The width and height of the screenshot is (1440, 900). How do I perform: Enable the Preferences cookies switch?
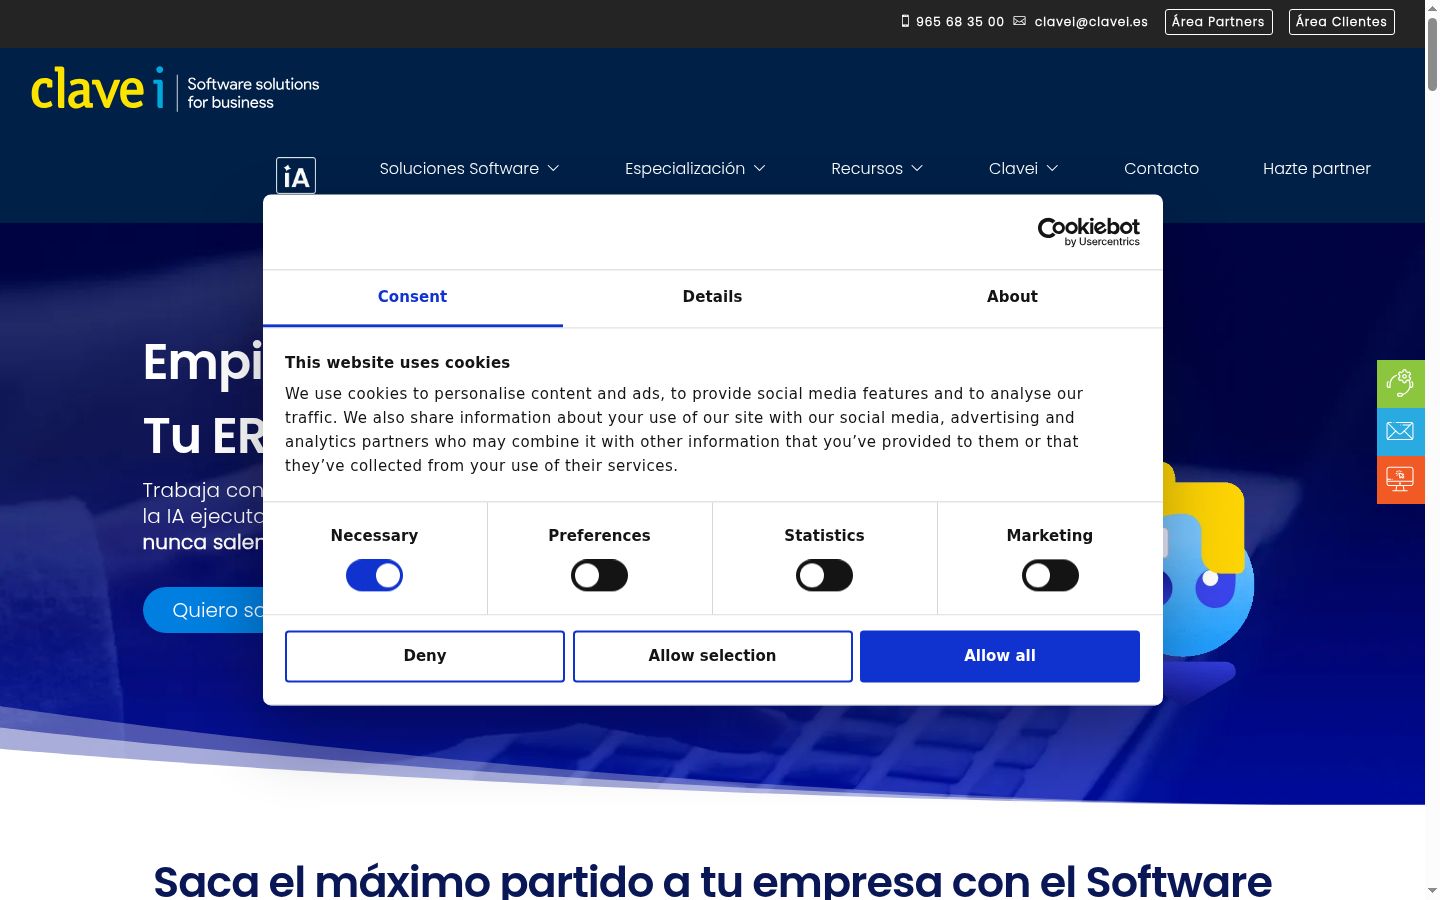[599, 575]
